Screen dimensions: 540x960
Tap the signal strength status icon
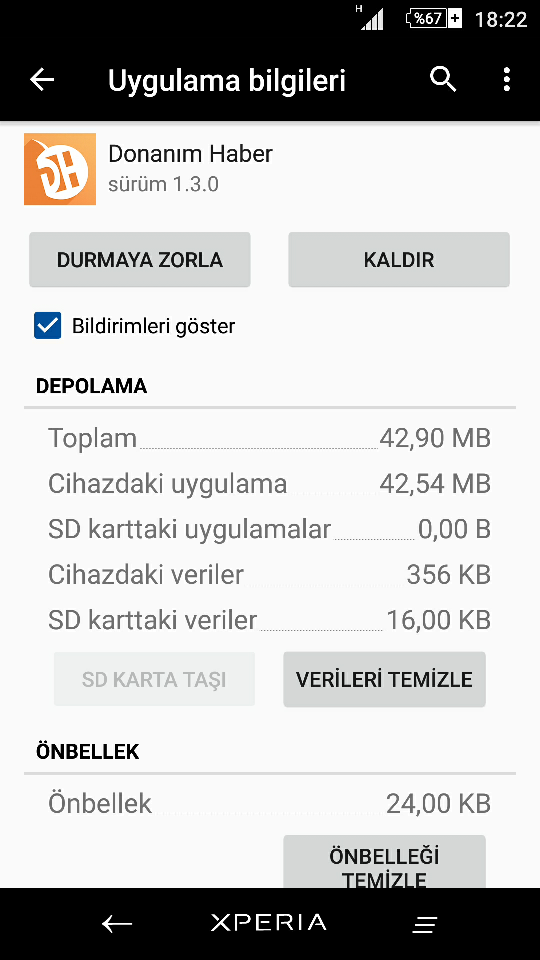click(x=370, y=18)
